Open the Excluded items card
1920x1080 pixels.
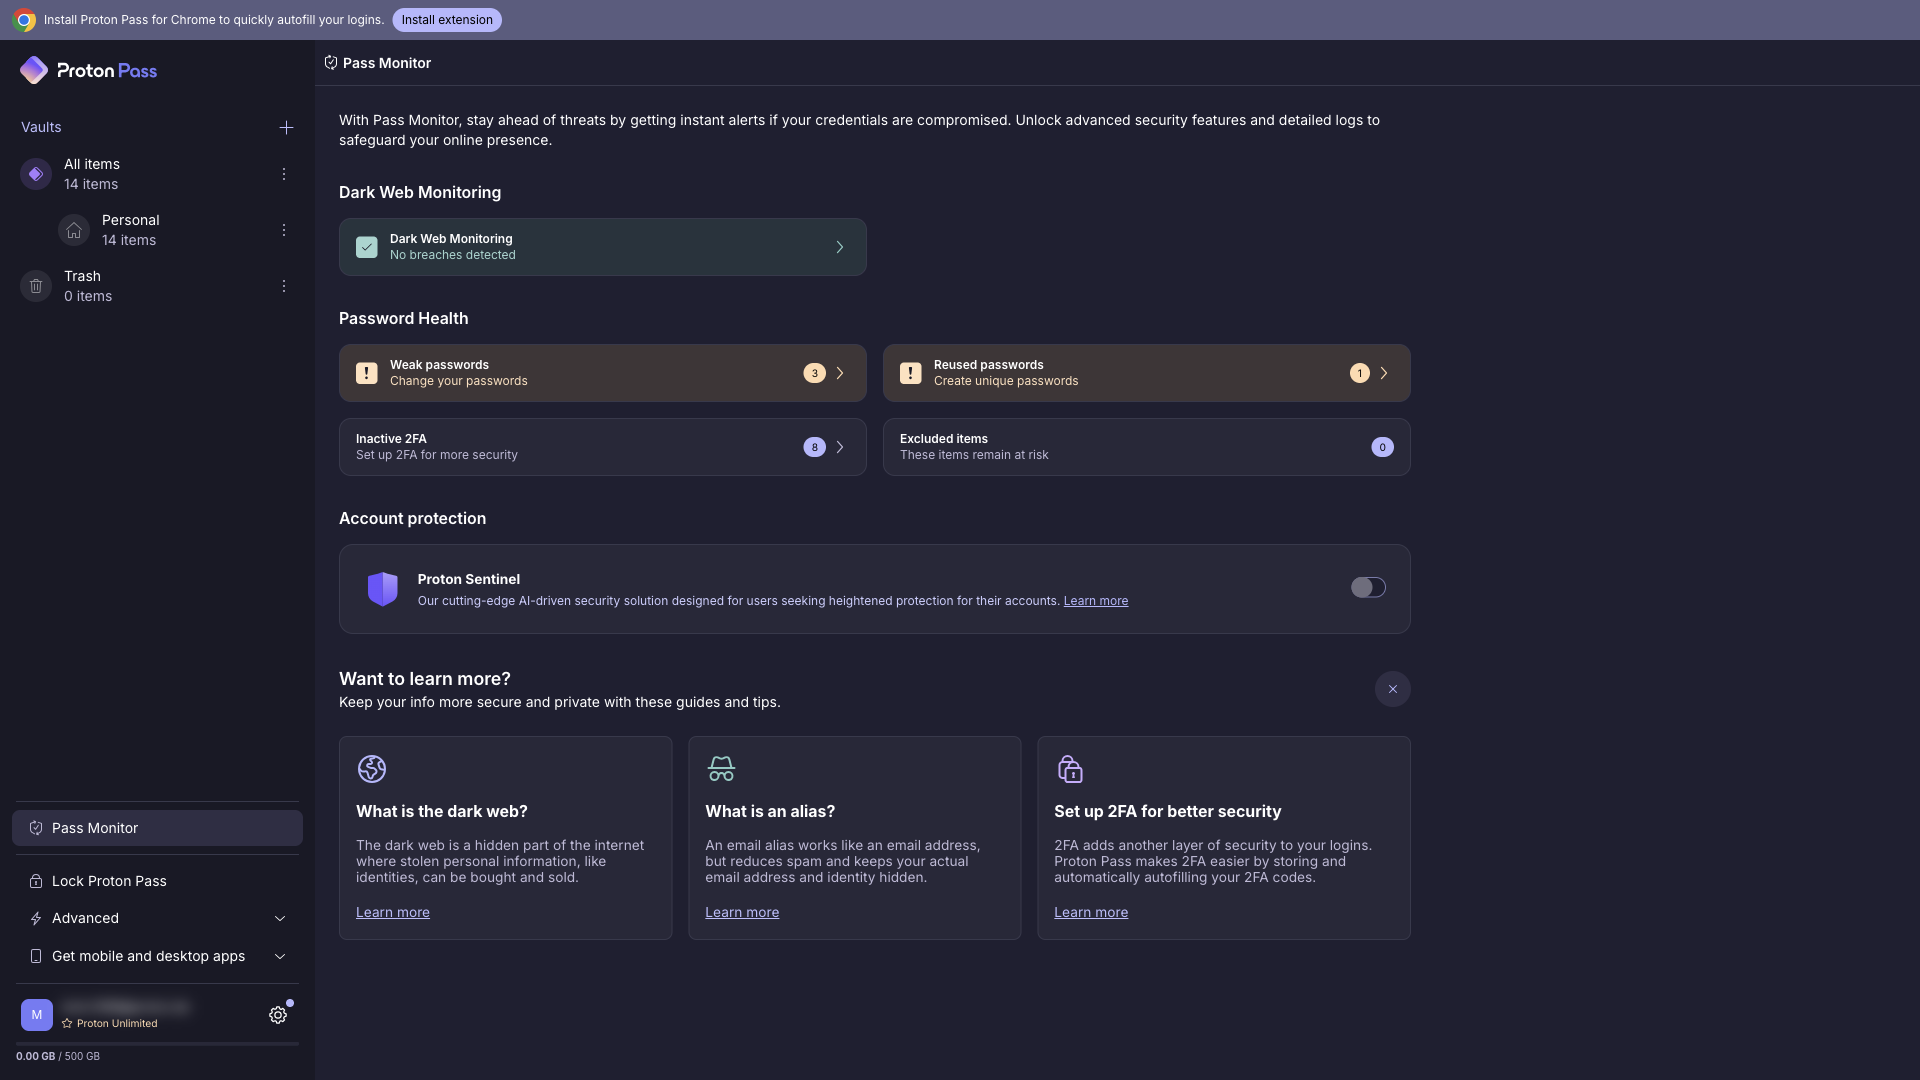1147,447
